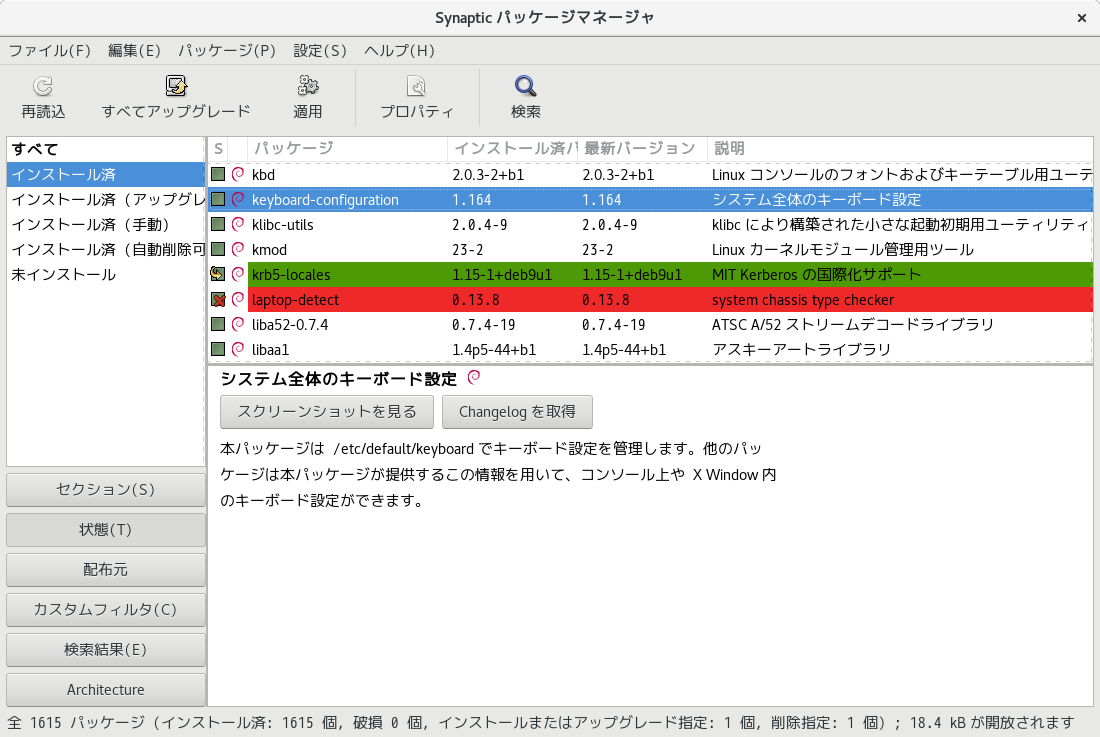Click the 検索 magnifier icon

pyautogui.click(x=524, y=85)
